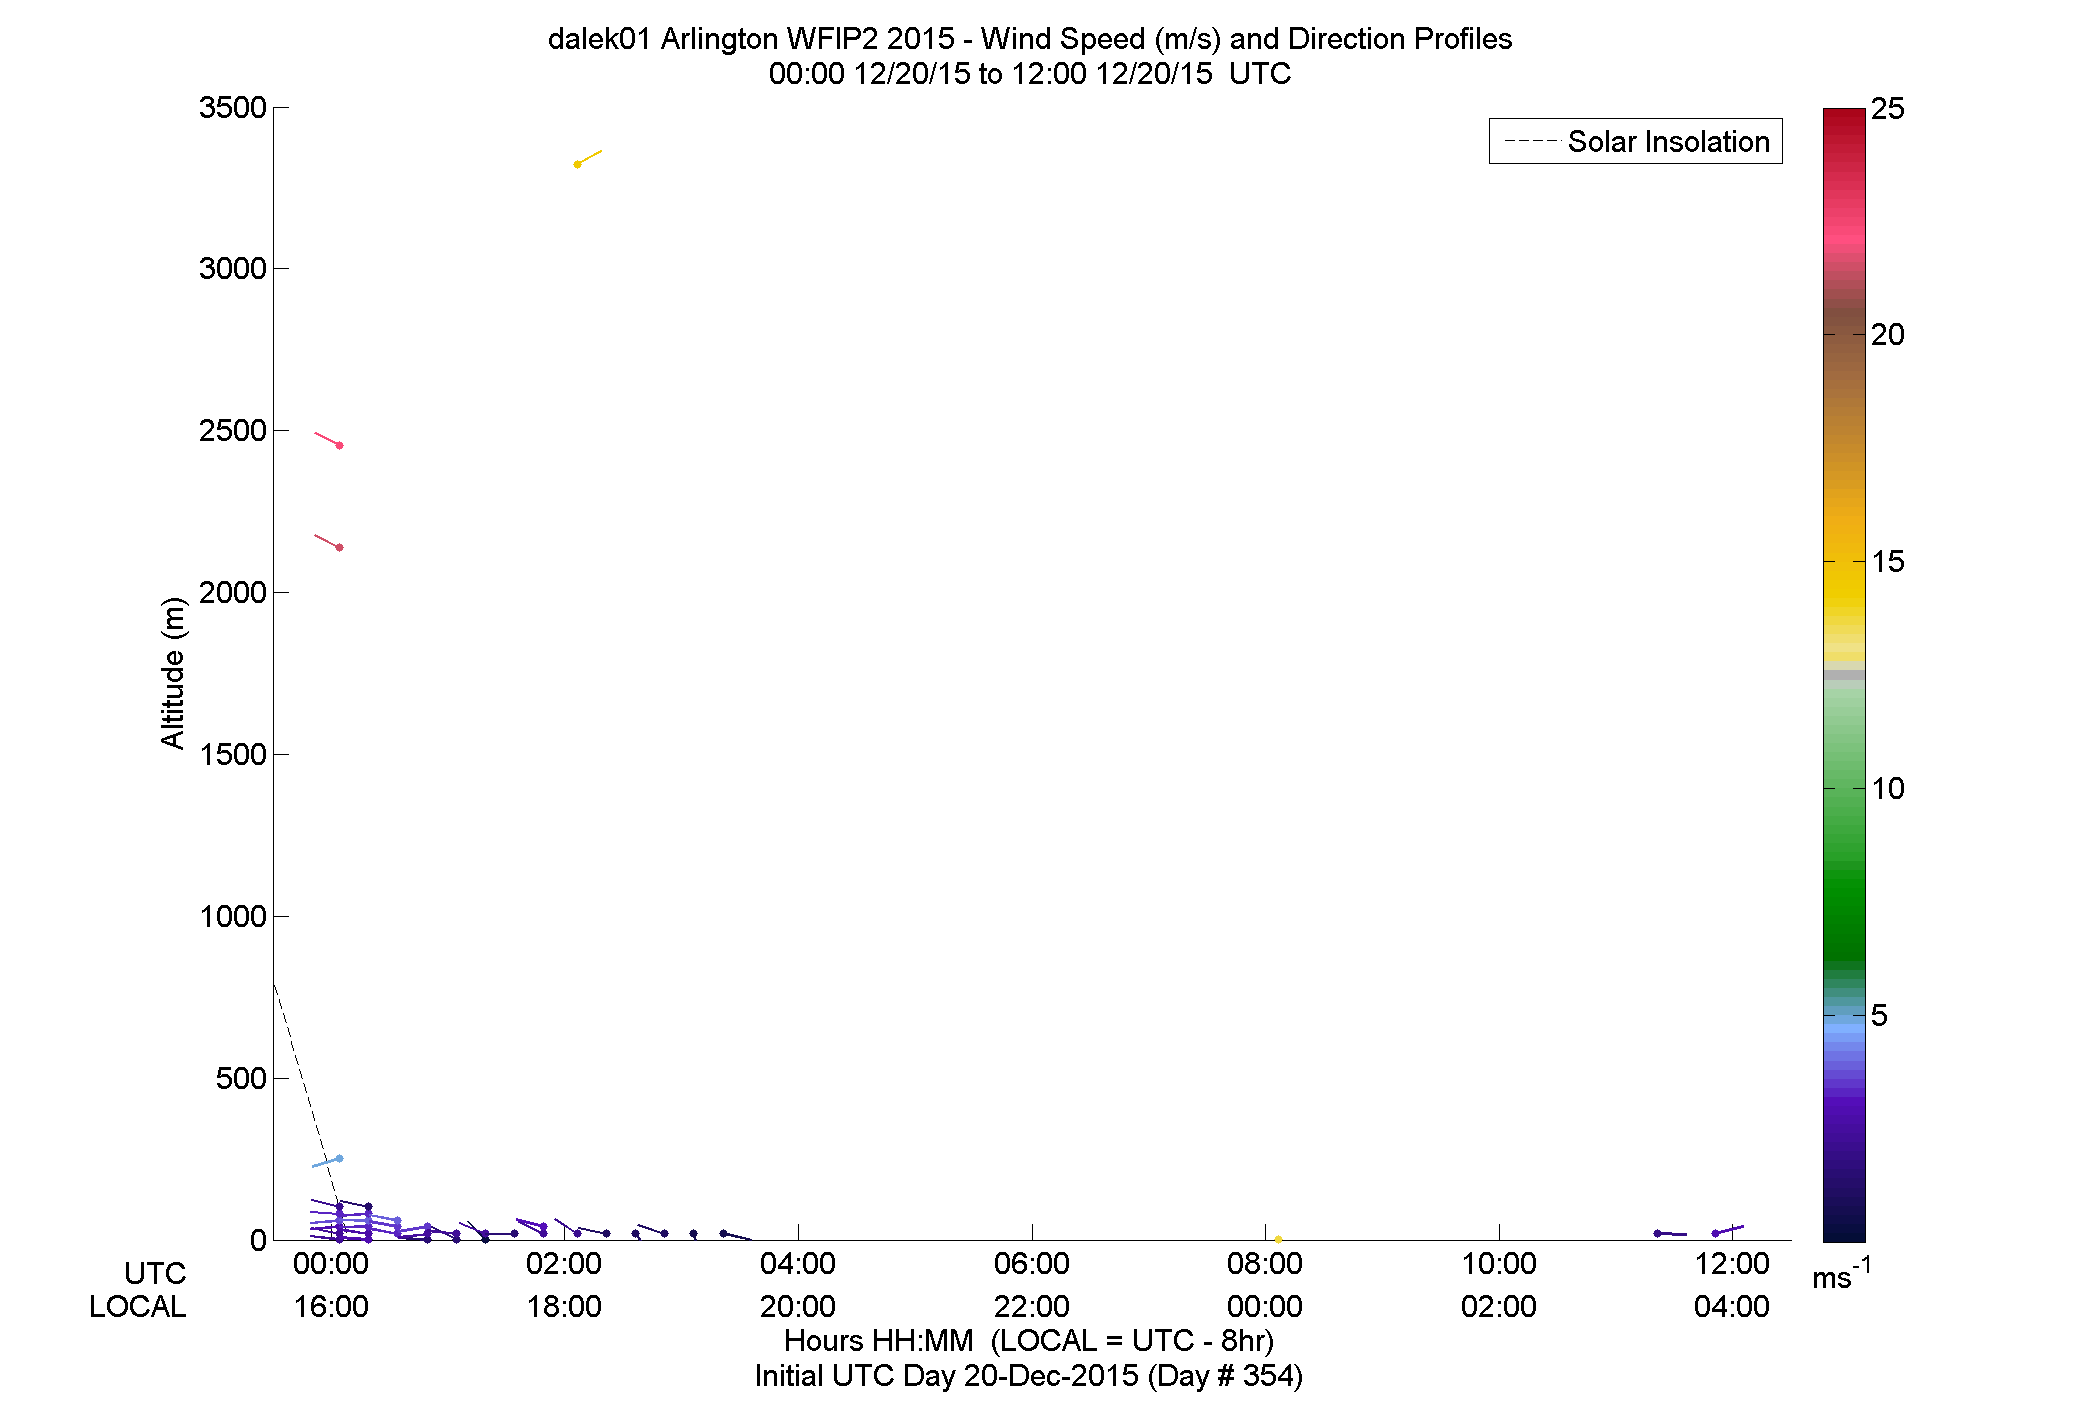Click the LOCAL 16:00 time label
Image resolution: width=2099 pixels, height=1425 pixels.
[x=331, y=1307]
